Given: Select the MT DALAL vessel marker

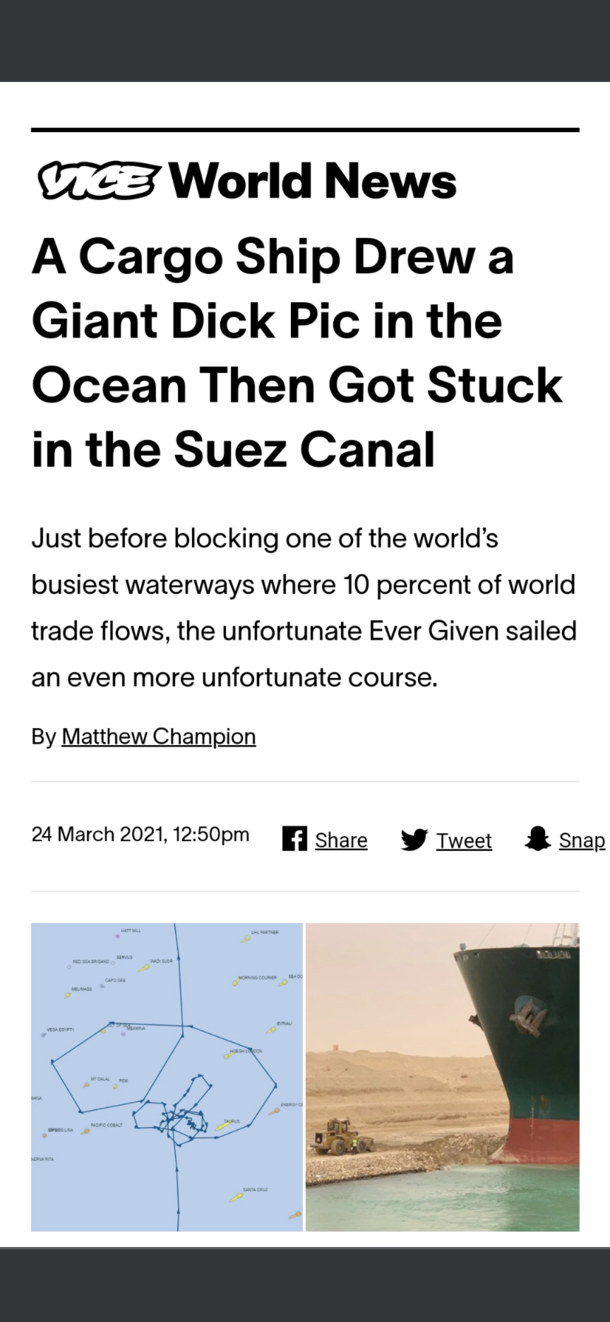Looking at the screenshot, I should pos(86,1085).
